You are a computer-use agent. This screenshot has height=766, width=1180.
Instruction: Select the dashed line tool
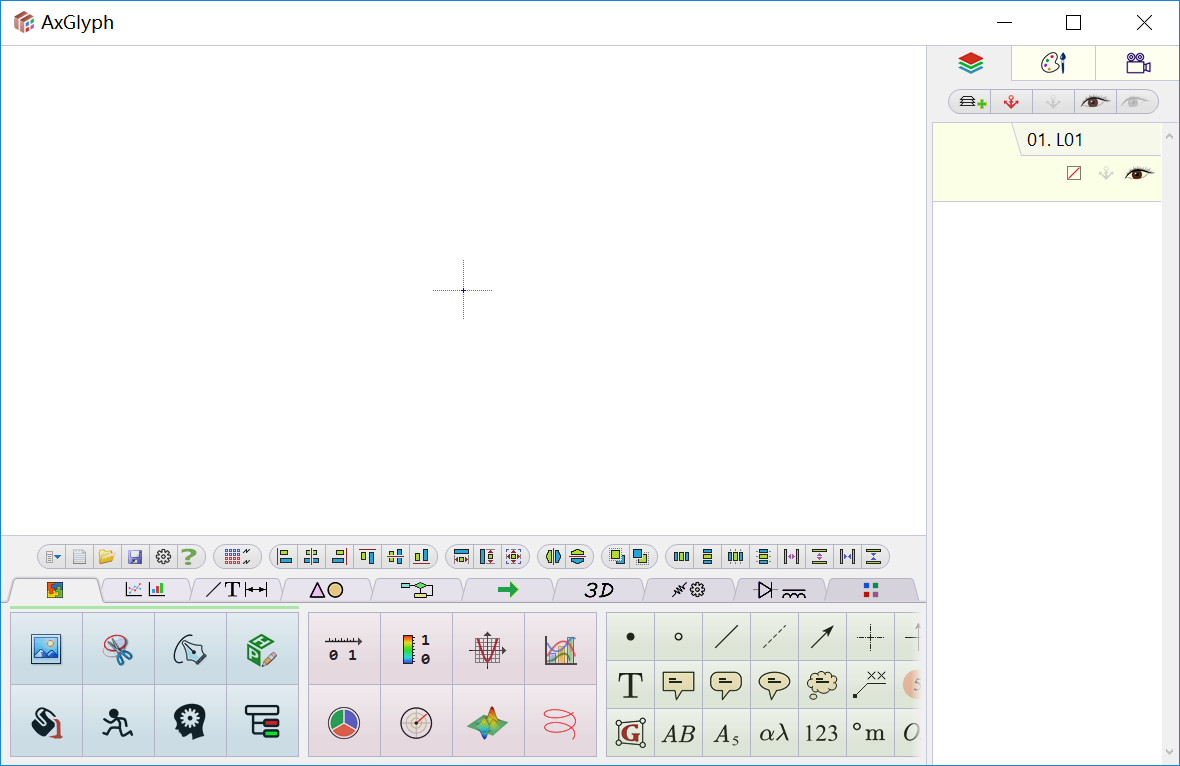[774, 637]
